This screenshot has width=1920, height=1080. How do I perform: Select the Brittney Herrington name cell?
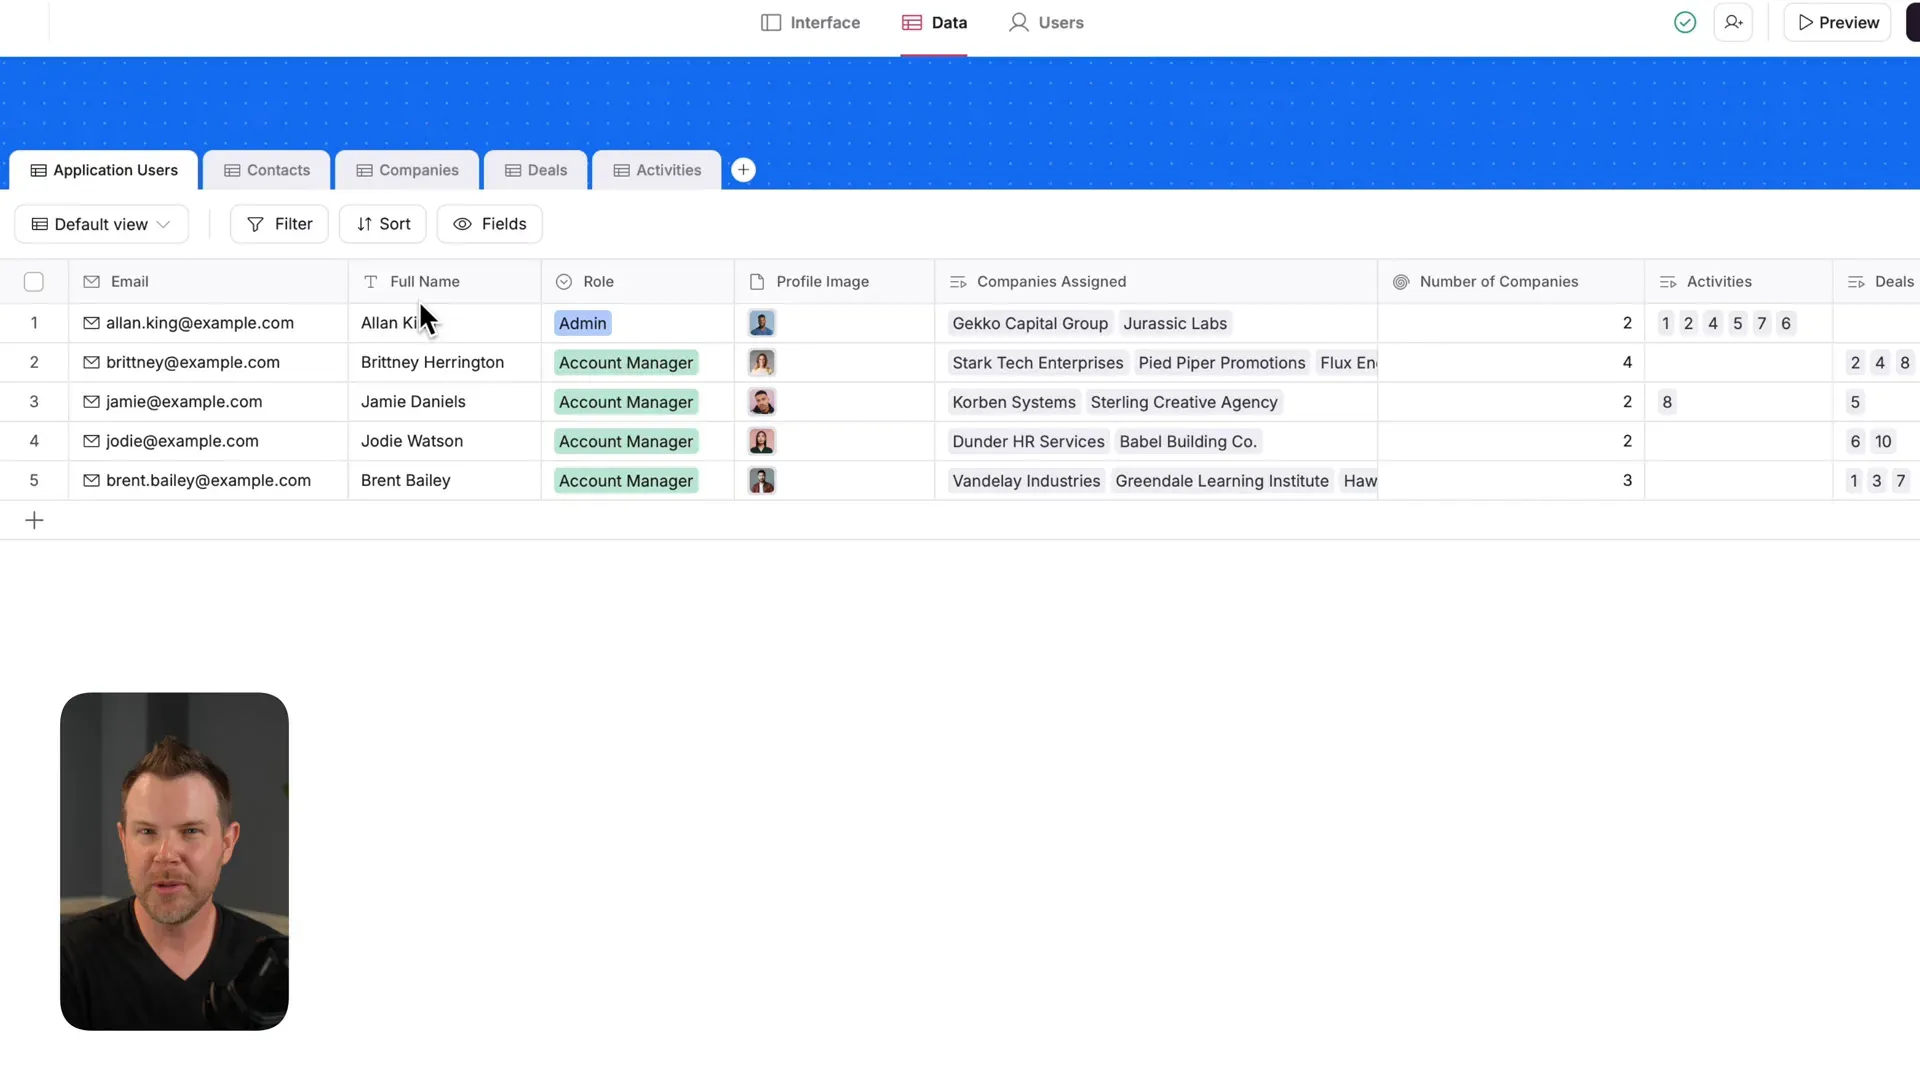444,362
